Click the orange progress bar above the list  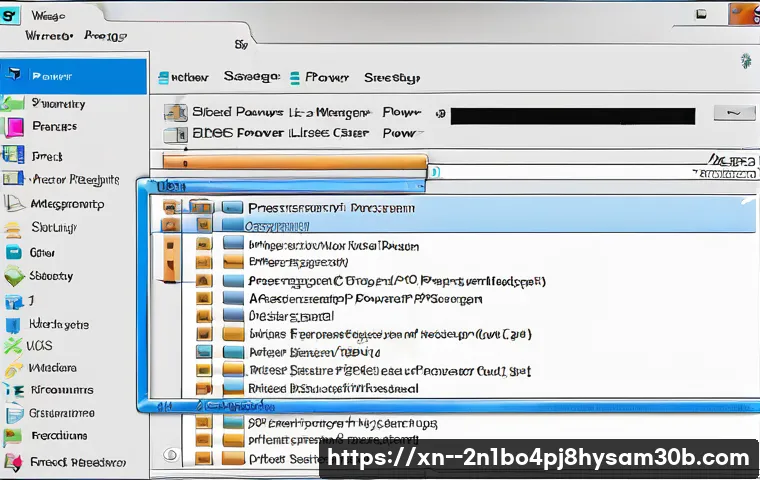(295, 161)
